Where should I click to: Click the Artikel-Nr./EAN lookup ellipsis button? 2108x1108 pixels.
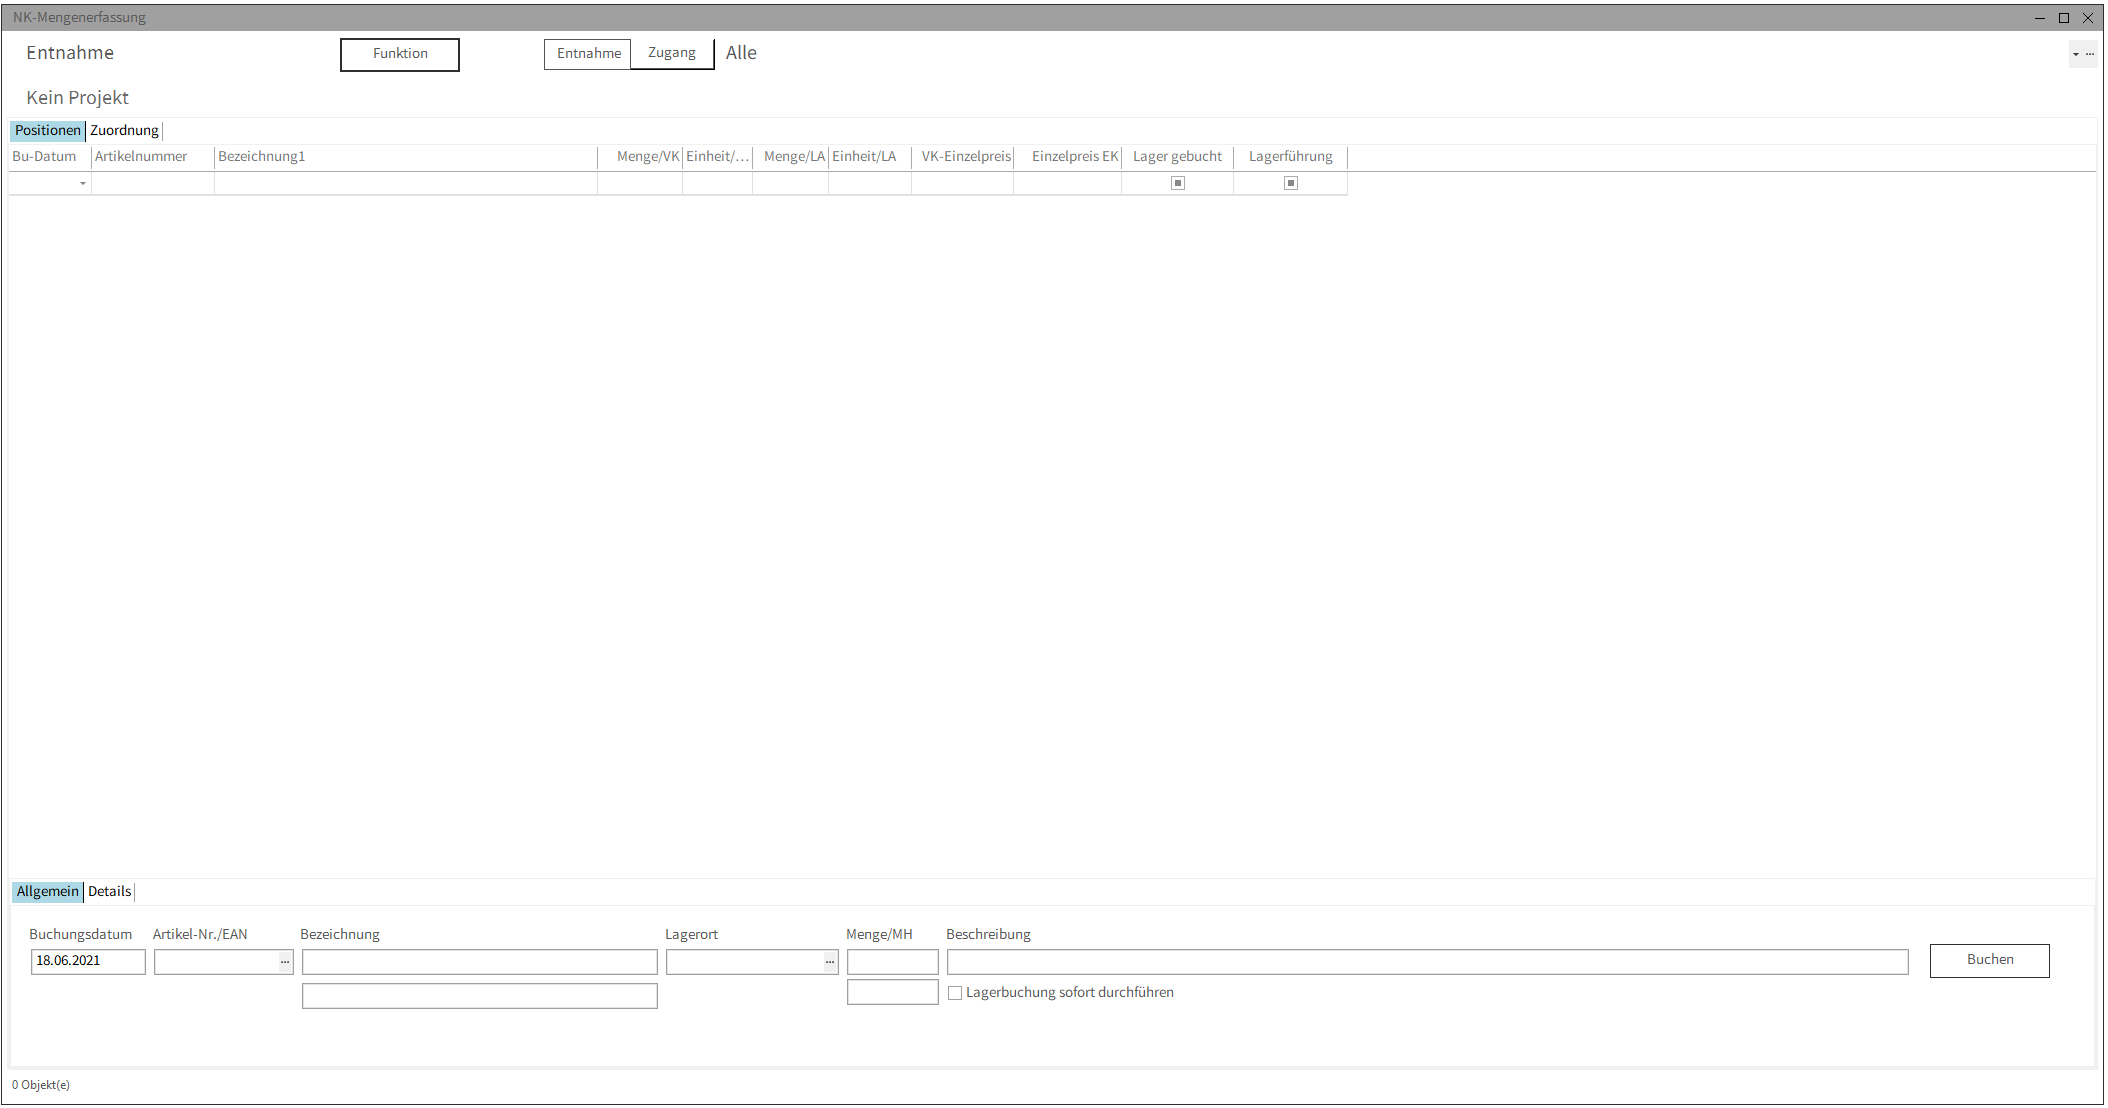285,962
